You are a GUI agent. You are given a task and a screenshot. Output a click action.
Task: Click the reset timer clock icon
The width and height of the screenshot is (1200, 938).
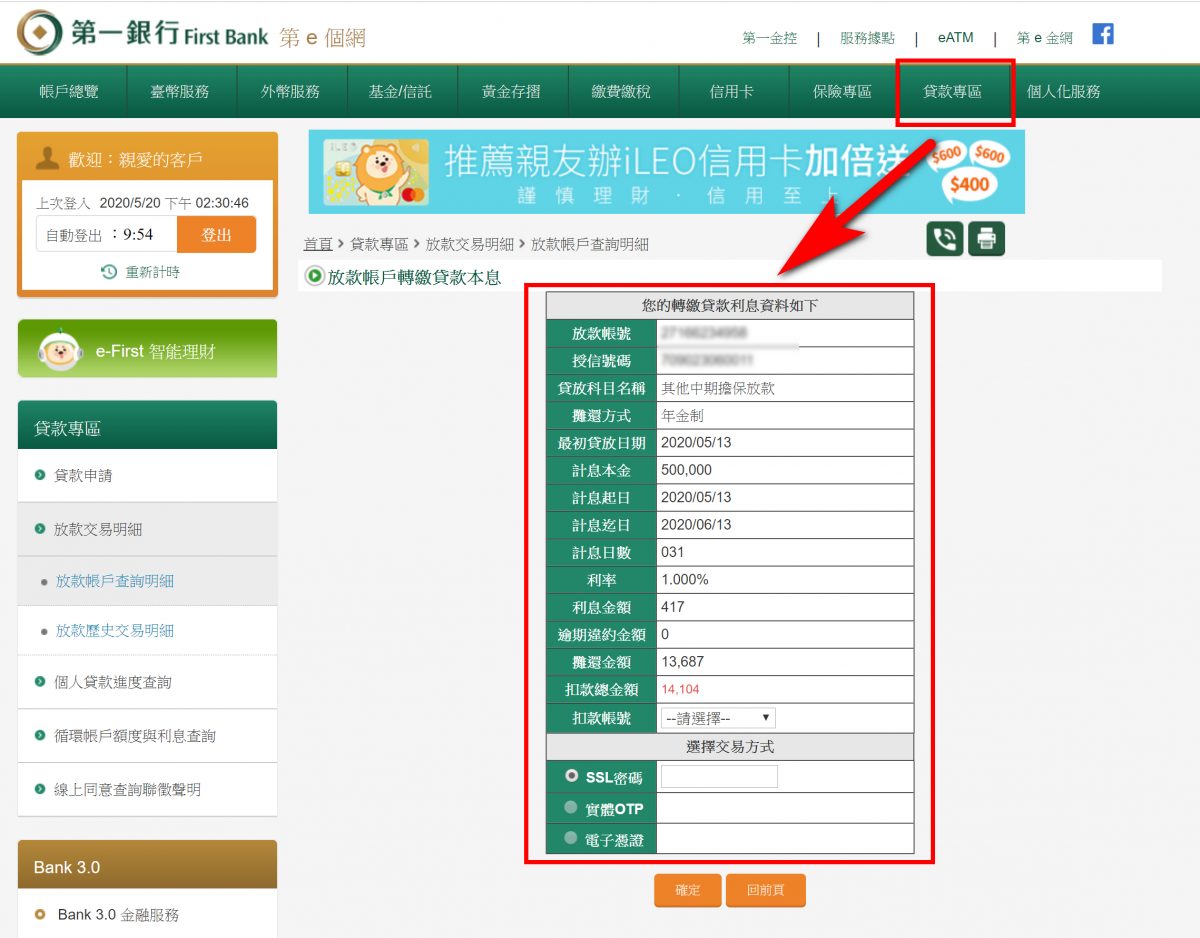110,272
